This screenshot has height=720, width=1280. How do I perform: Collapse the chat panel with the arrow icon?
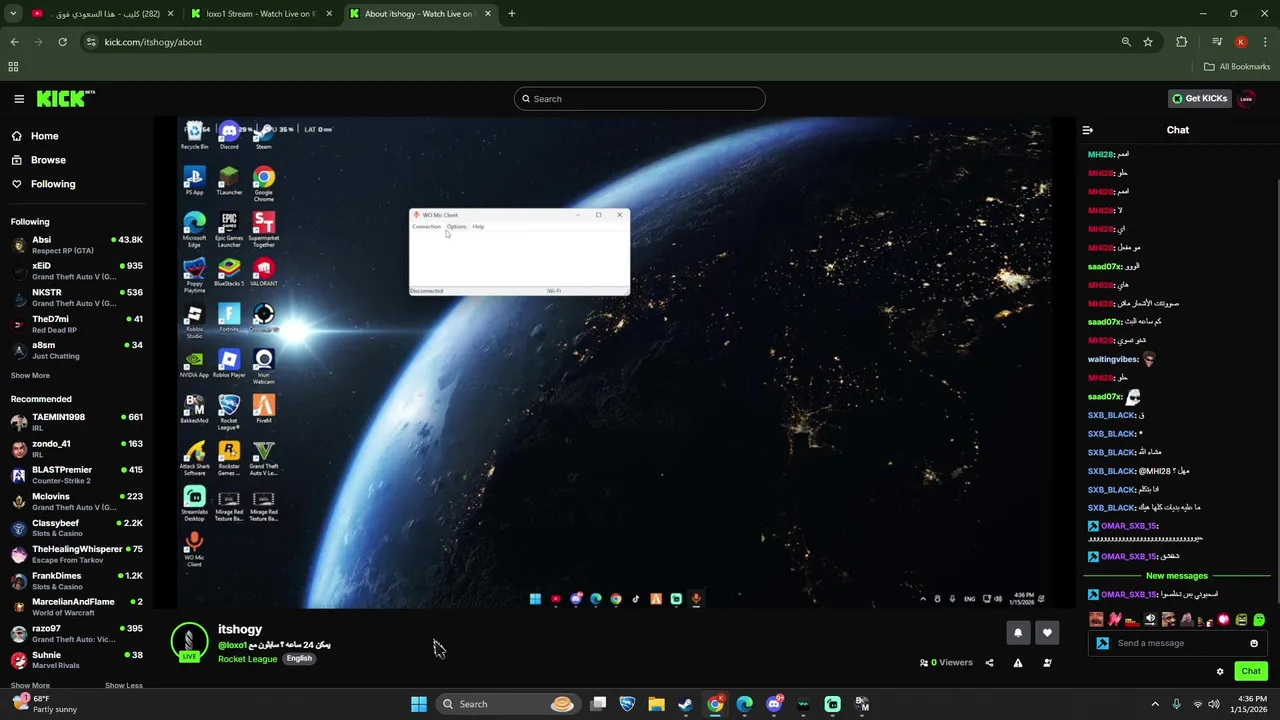pyautogui.click(x=1088, y=130)
